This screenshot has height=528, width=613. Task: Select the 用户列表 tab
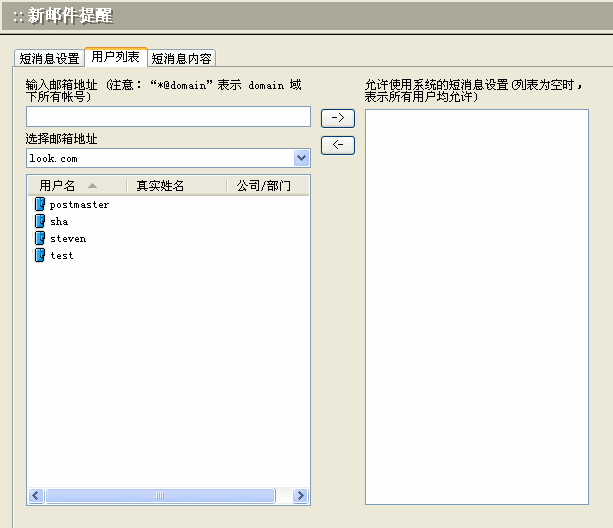coord(115,57)
